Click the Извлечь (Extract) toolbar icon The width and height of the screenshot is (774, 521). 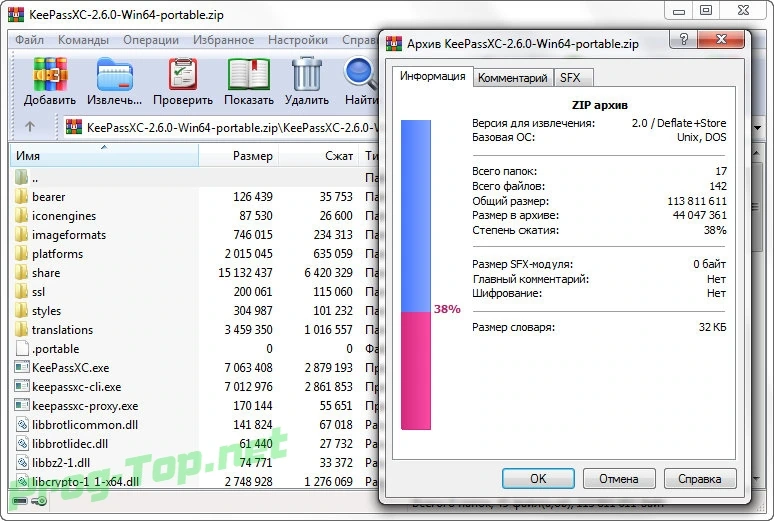pyautogui.click(x=115, y=75)
